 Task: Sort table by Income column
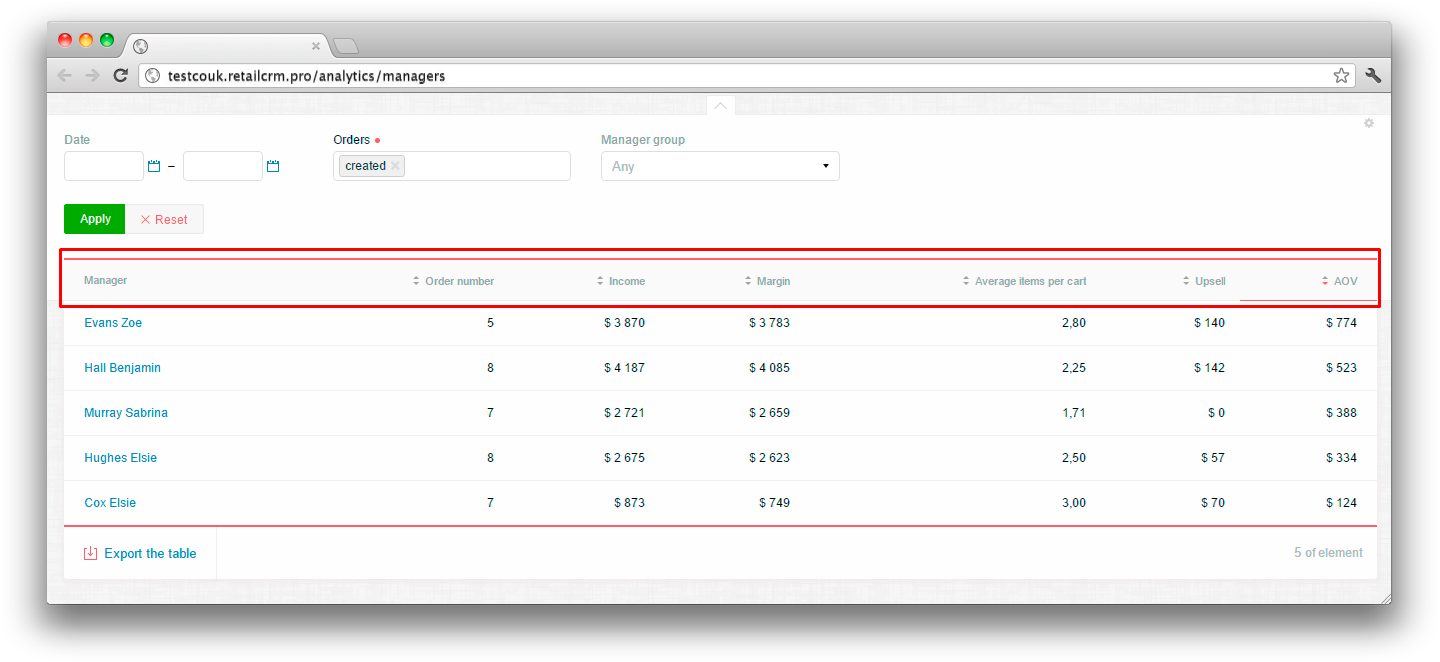620,281
